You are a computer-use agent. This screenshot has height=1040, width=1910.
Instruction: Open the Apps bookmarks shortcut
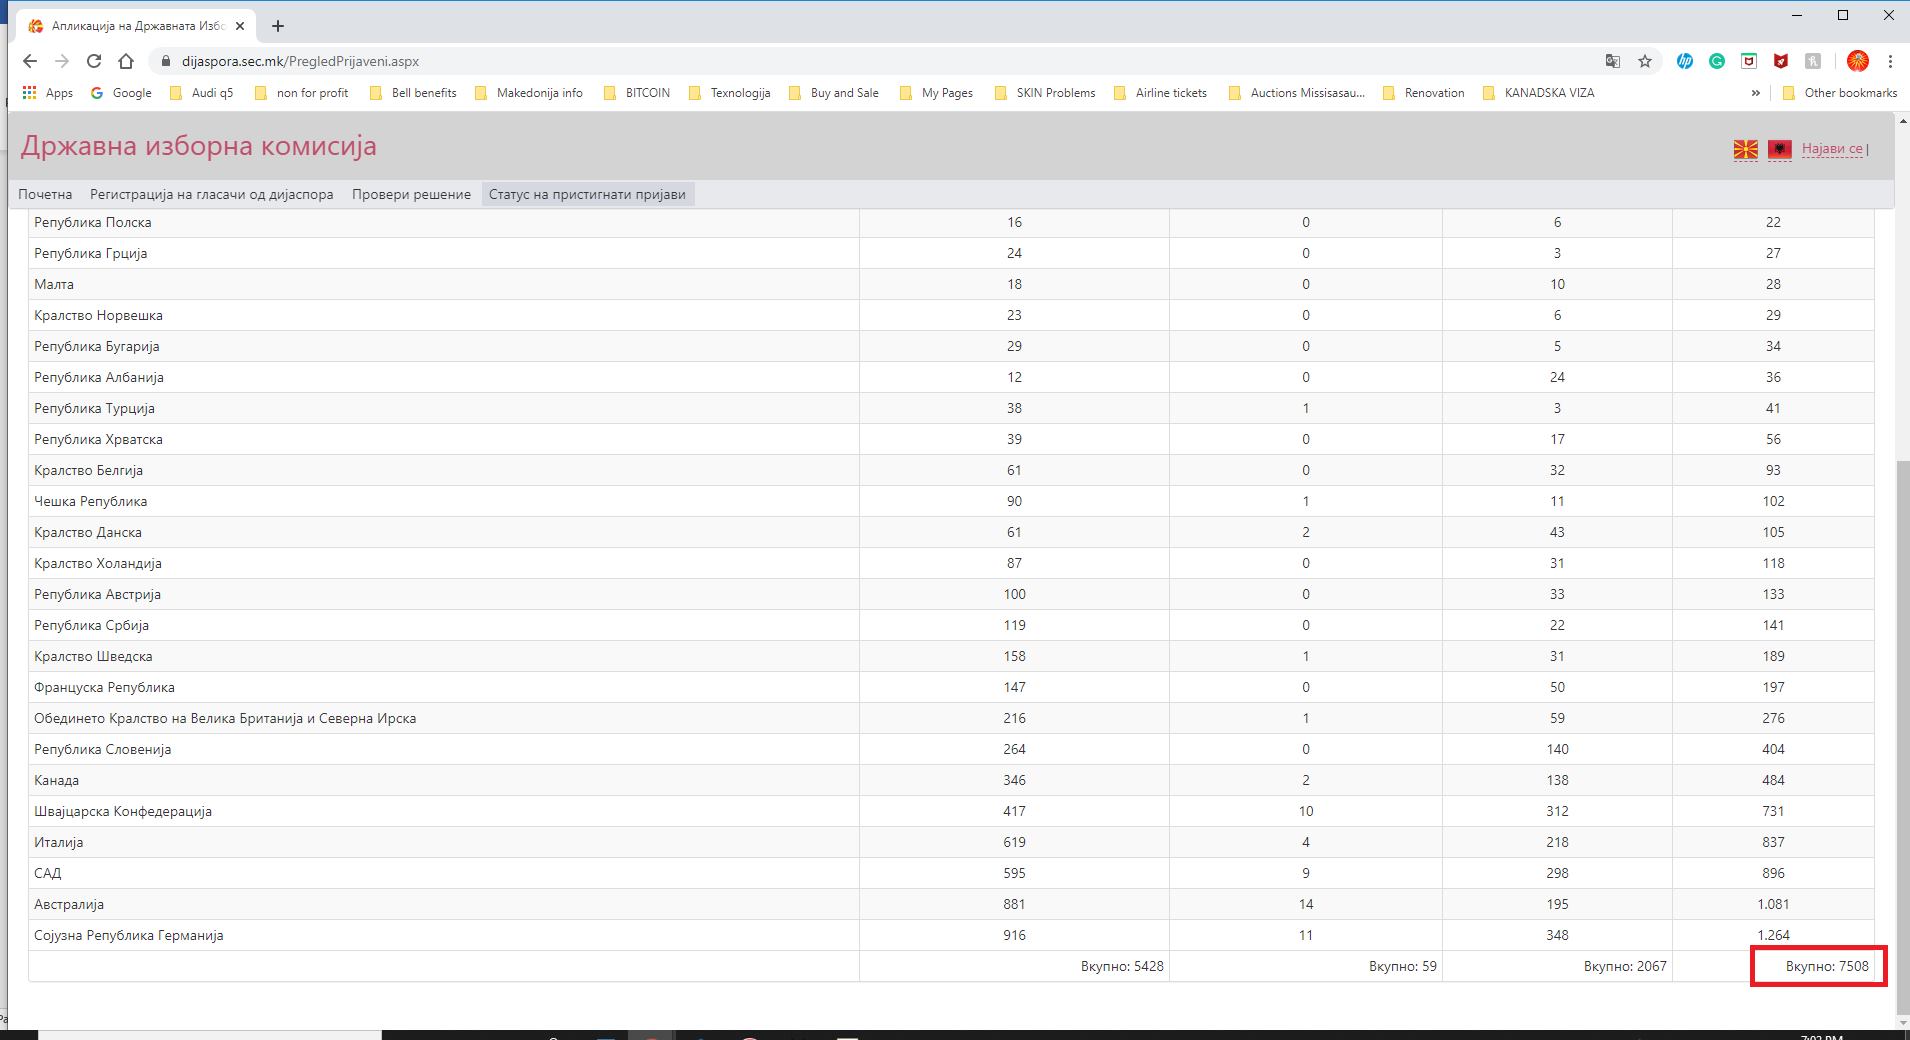[47, 93]
